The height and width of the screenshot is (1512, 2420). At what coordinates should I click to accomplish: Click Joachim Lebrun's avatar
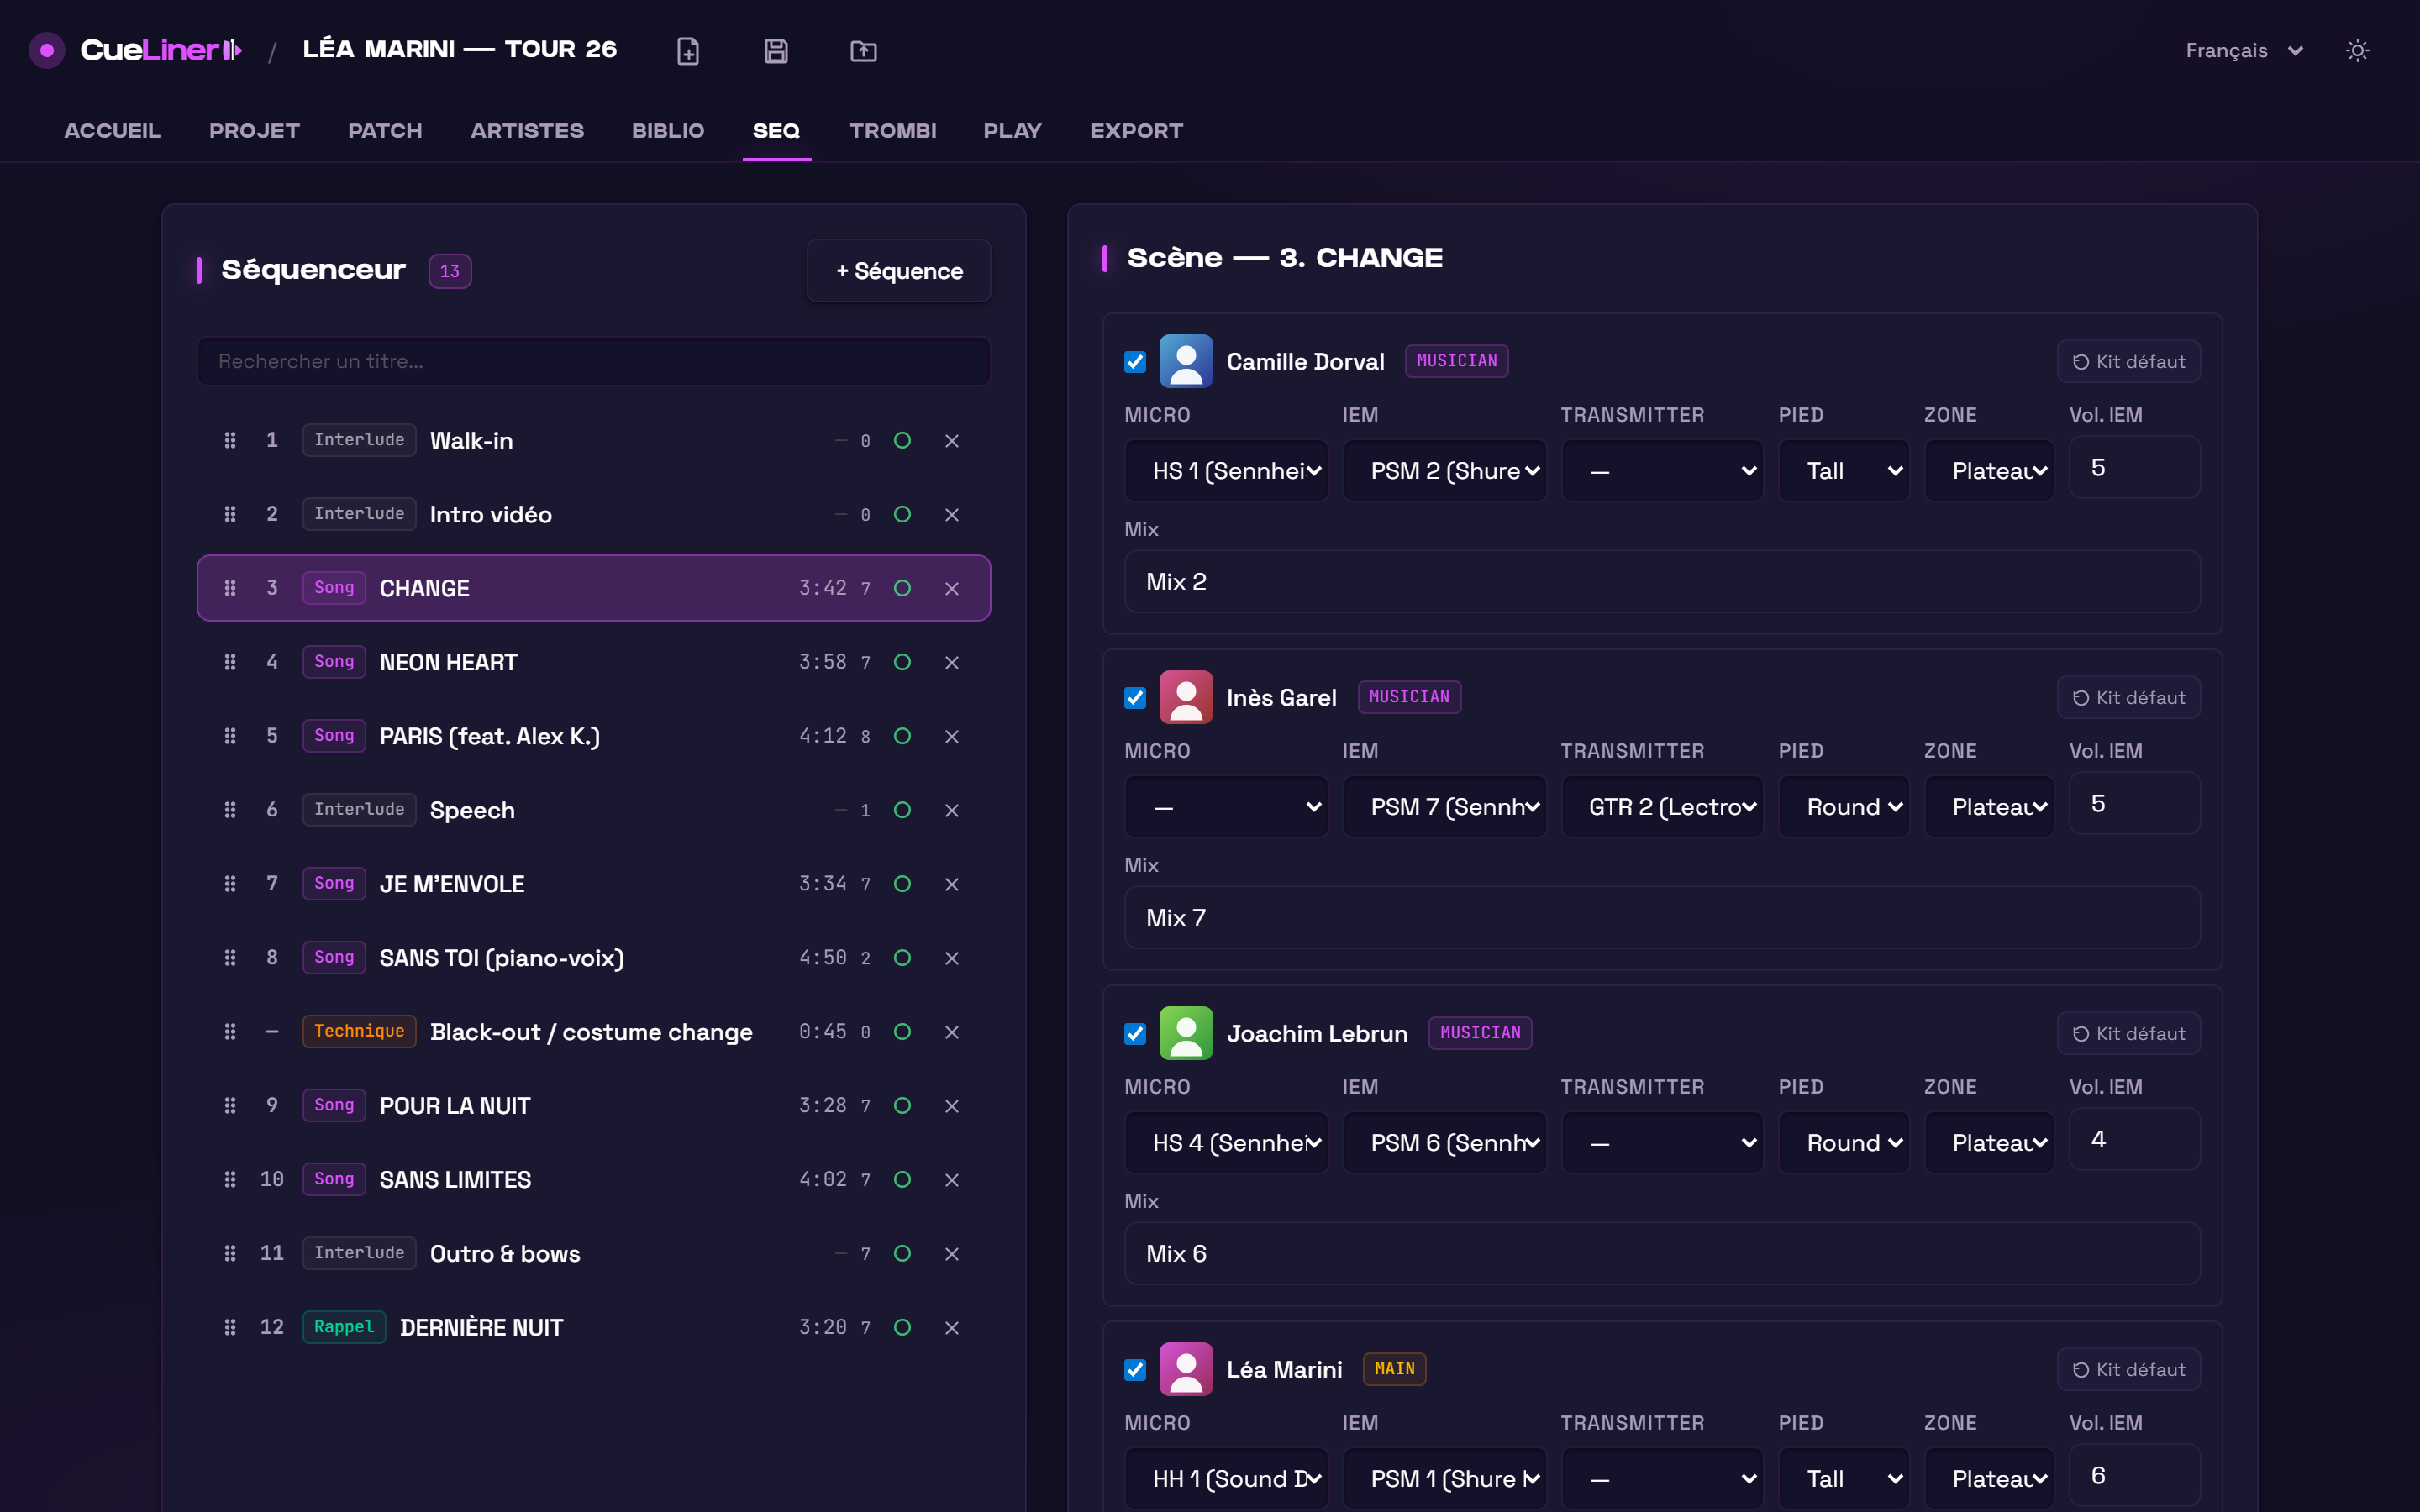tap(1186, 1033)
